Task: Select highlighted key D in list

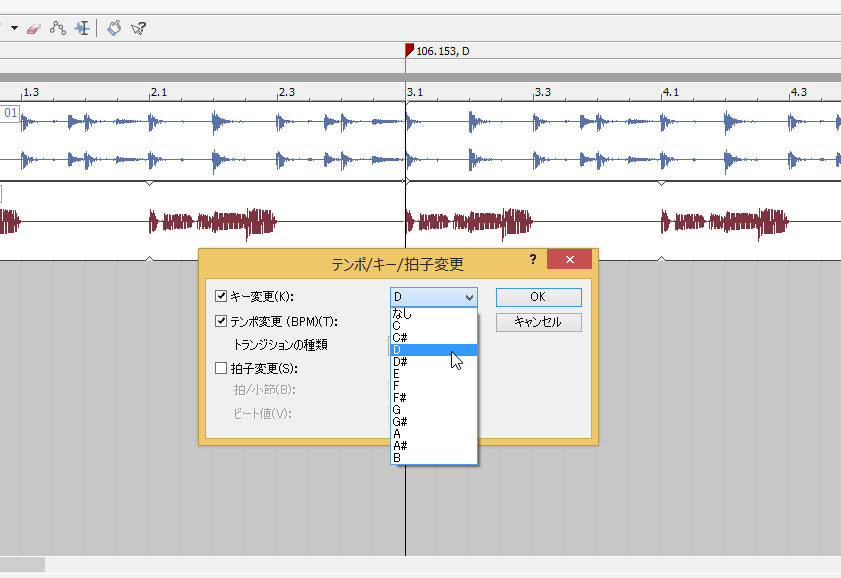Action: coord(433,350)
